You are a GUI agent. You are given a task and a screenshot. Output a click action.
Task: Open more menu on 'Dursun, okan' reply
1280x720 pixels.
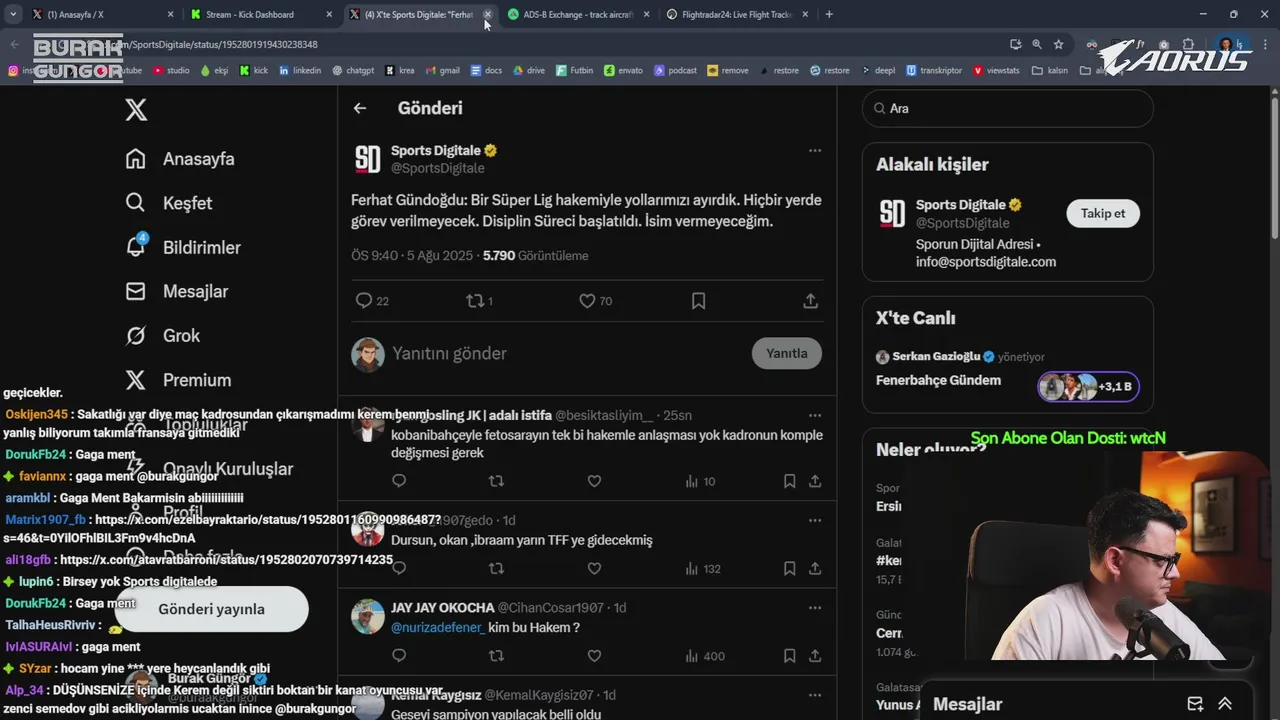815,521
